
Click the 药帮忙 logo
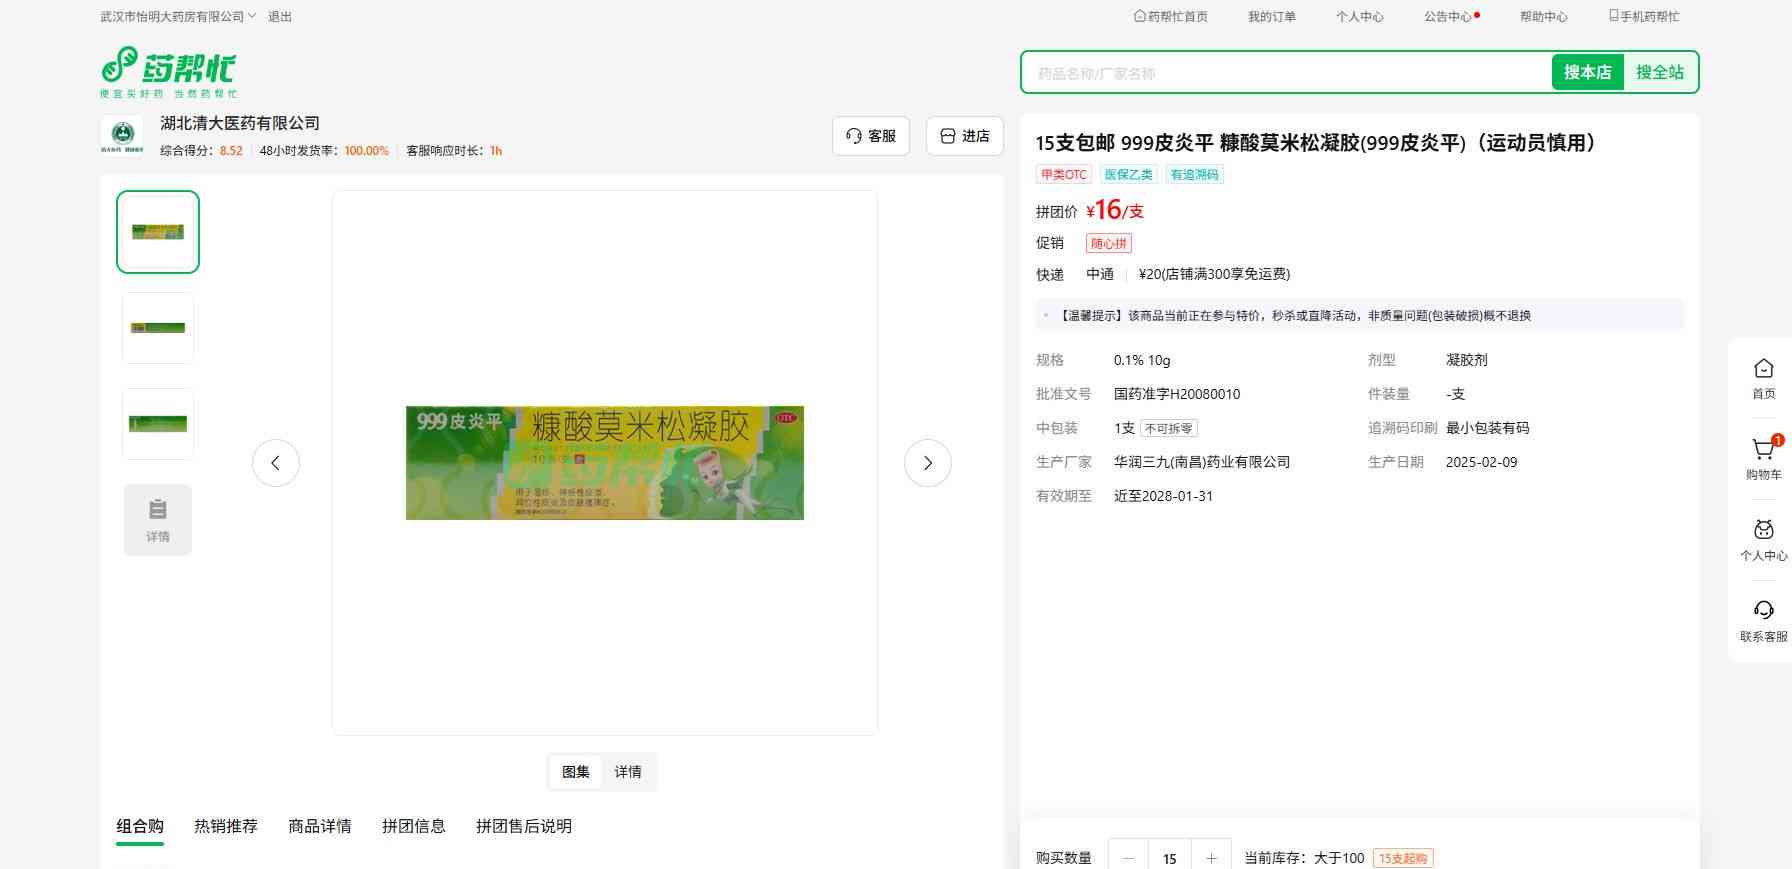point(168,71)
